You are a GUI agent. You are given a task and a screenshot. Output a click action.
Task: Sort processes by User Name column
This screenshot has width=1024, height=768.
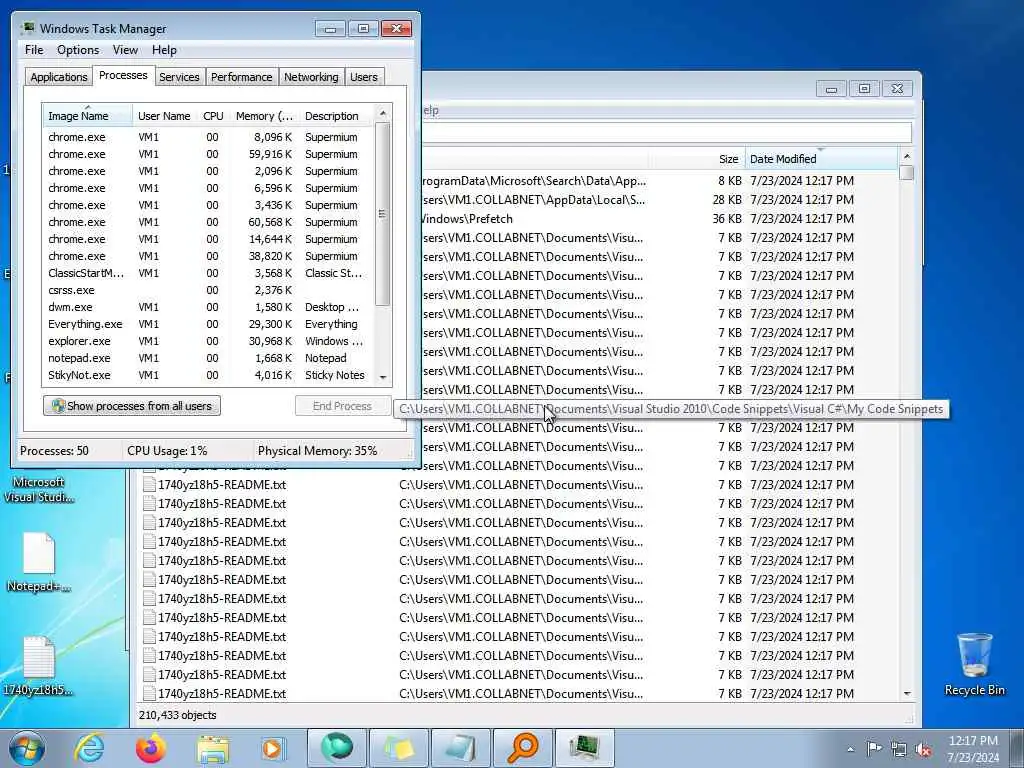point(164,116)
